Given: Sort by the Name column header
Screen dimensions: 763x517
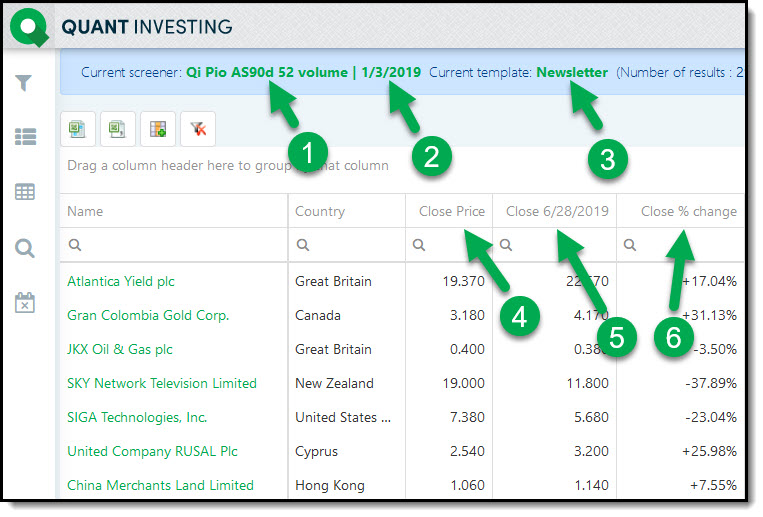Looking at the screenshot, I should click(x=85, y=211).
